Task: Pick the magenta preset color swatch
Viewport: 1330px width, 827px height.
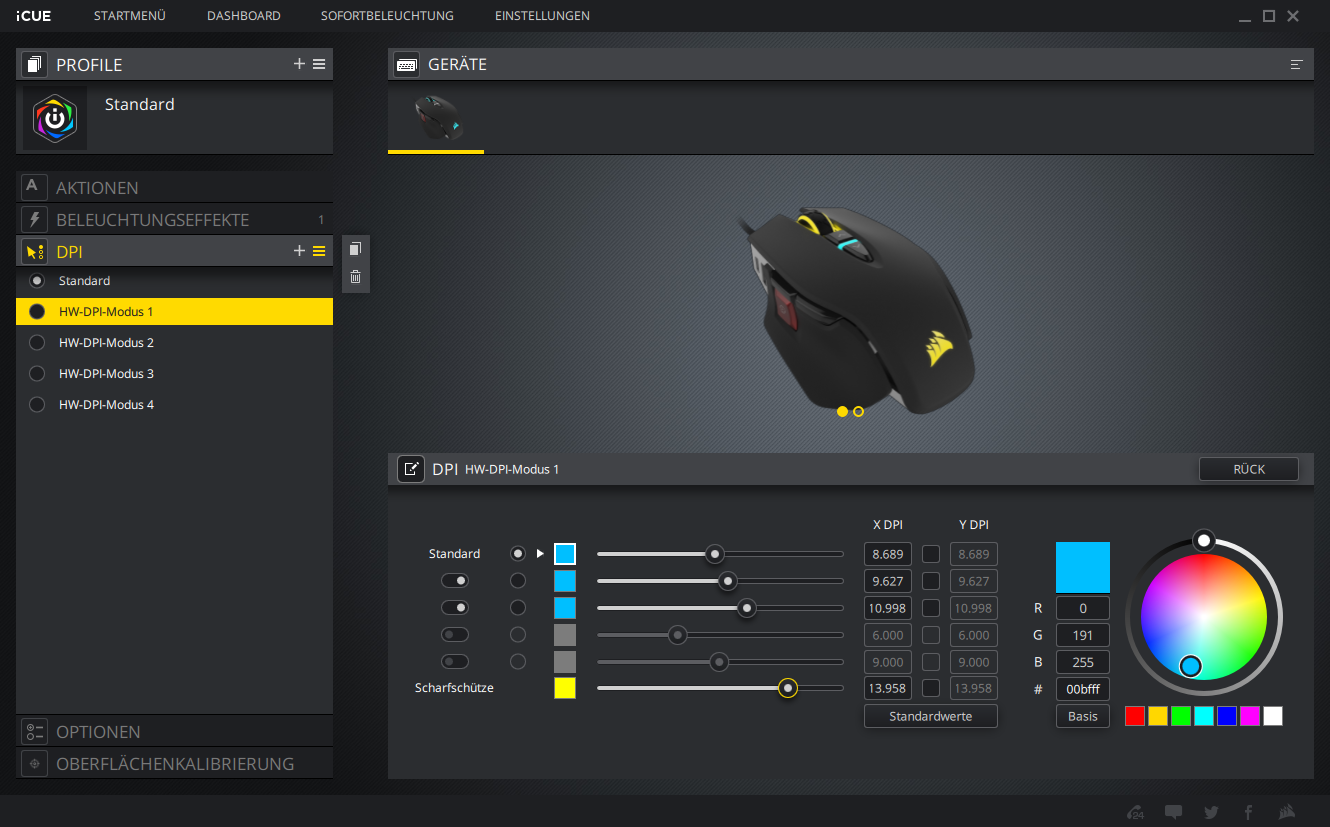Action: (x=1249, y=716)
